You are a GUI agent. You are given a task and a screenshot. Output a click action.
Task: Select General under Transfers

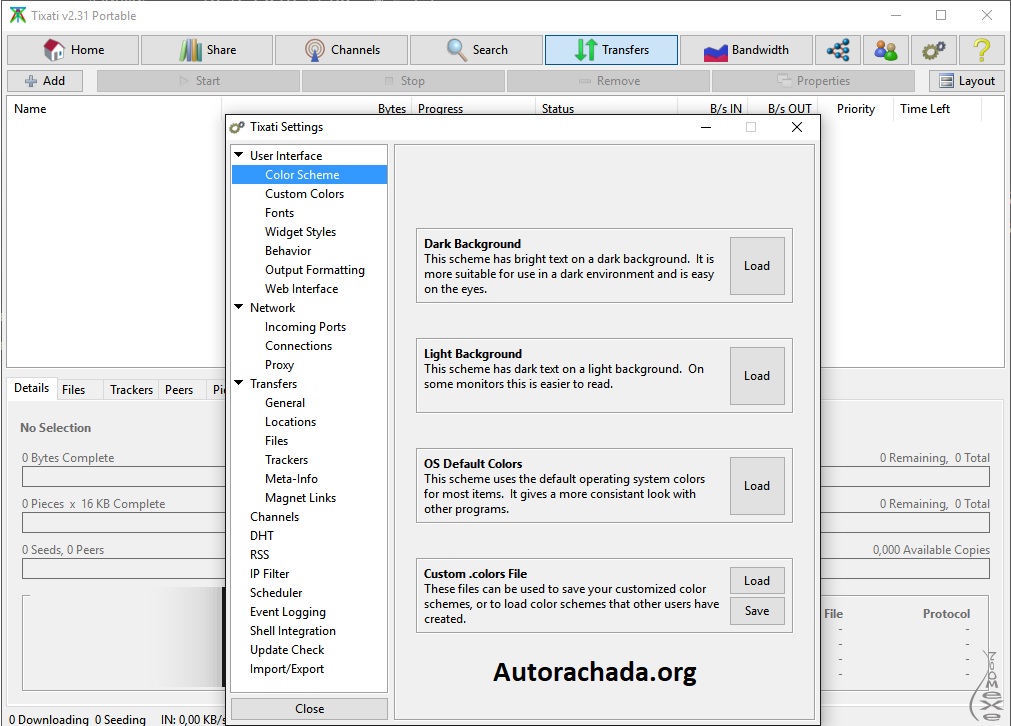(x=285, y=403)
